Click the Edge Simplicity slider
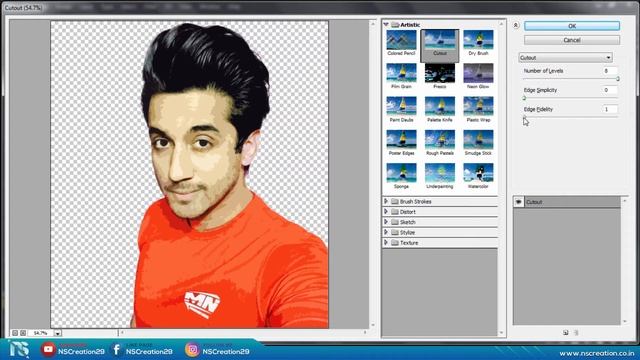The width and height of the screenshot is (640, 360). [x=571, y=98]
